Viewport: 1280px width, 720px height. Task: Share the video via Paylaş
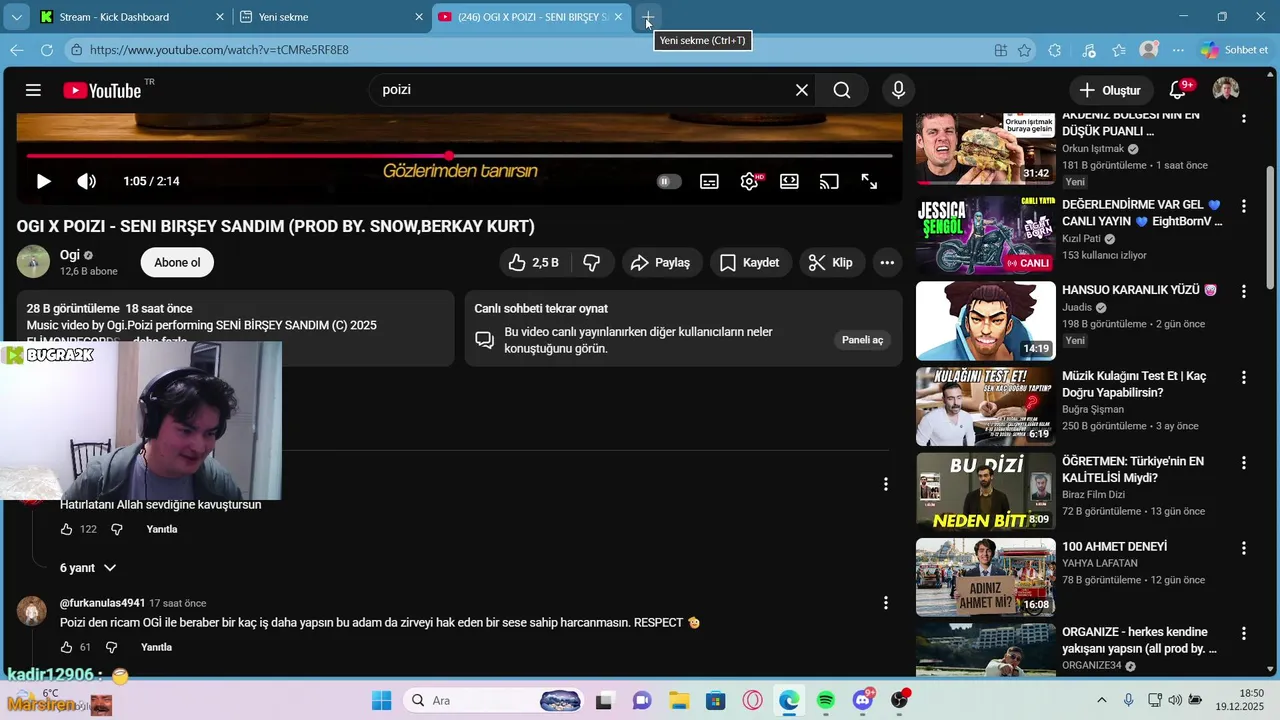click(x=660, y=262)
